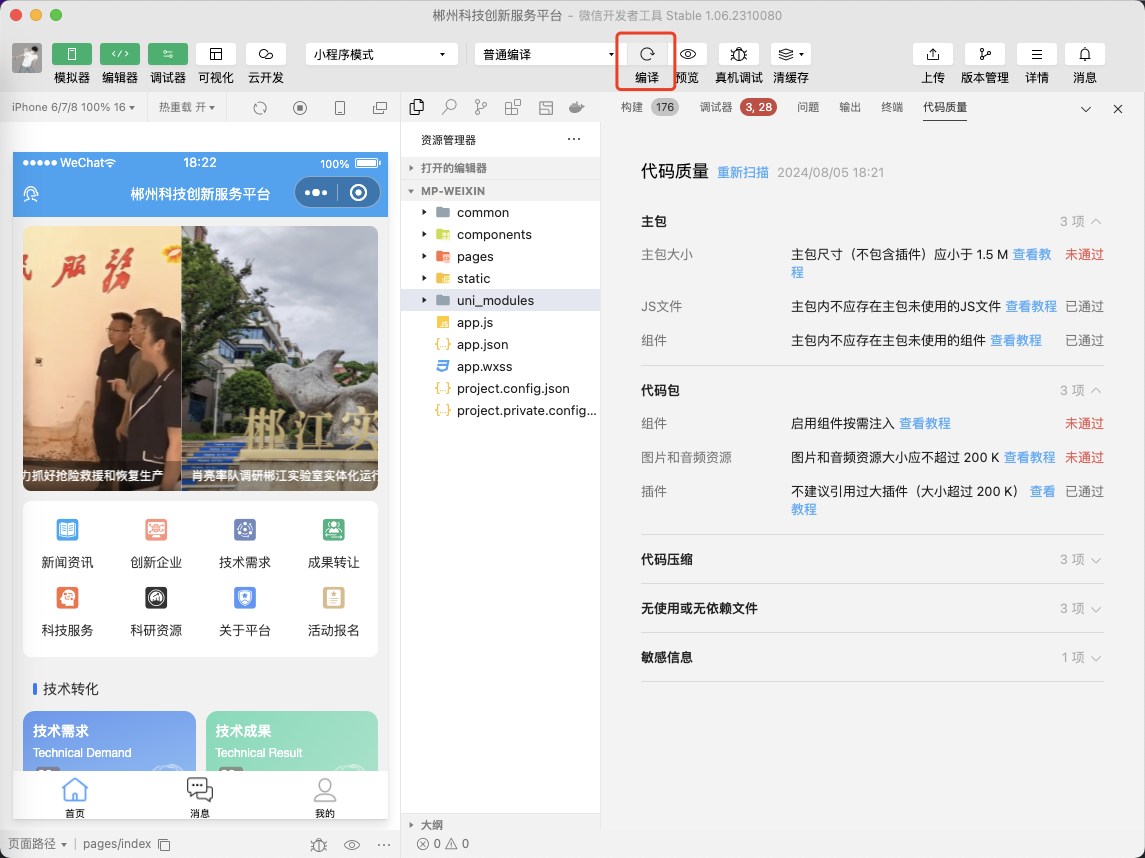Detach the simulator window

[x=380, y=108]
